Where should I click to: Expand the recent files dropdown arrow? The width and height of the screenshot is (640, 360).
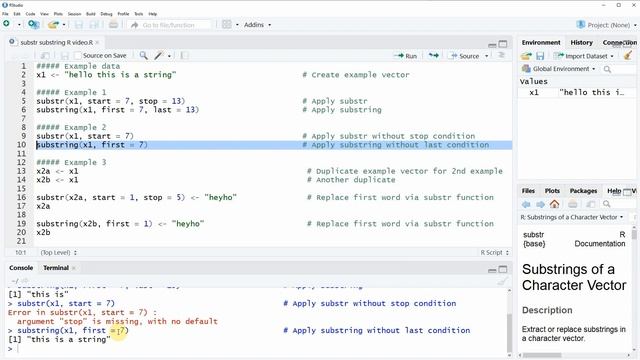[x=64, y=25]
